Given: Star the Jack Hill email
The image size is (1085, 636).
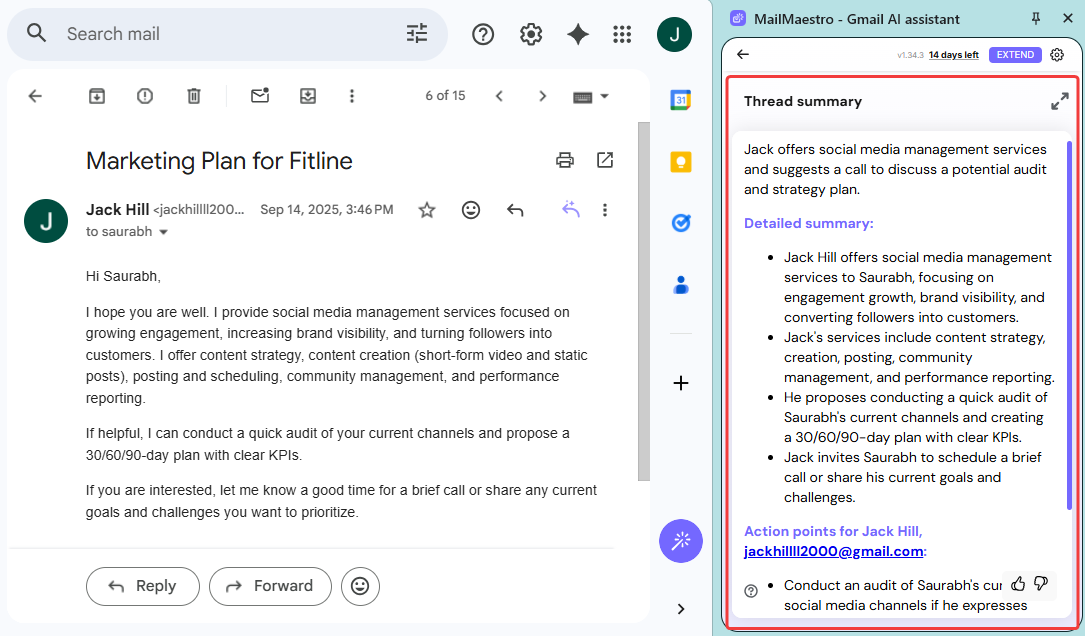Looking at the screenshot, I should (427, 210).
